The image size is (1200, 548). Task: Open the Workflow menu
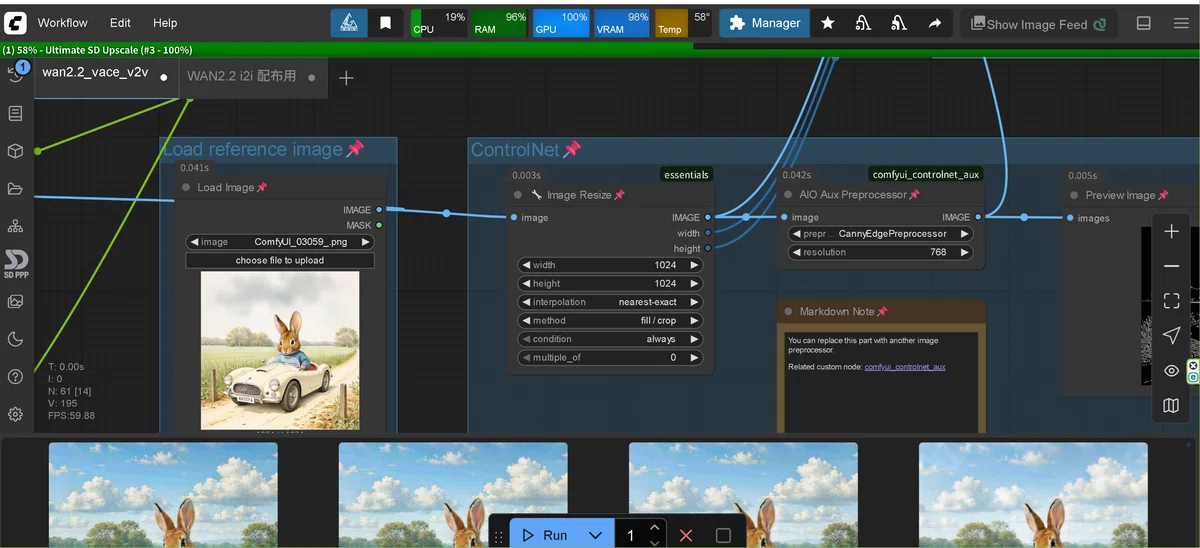point(62,23)
